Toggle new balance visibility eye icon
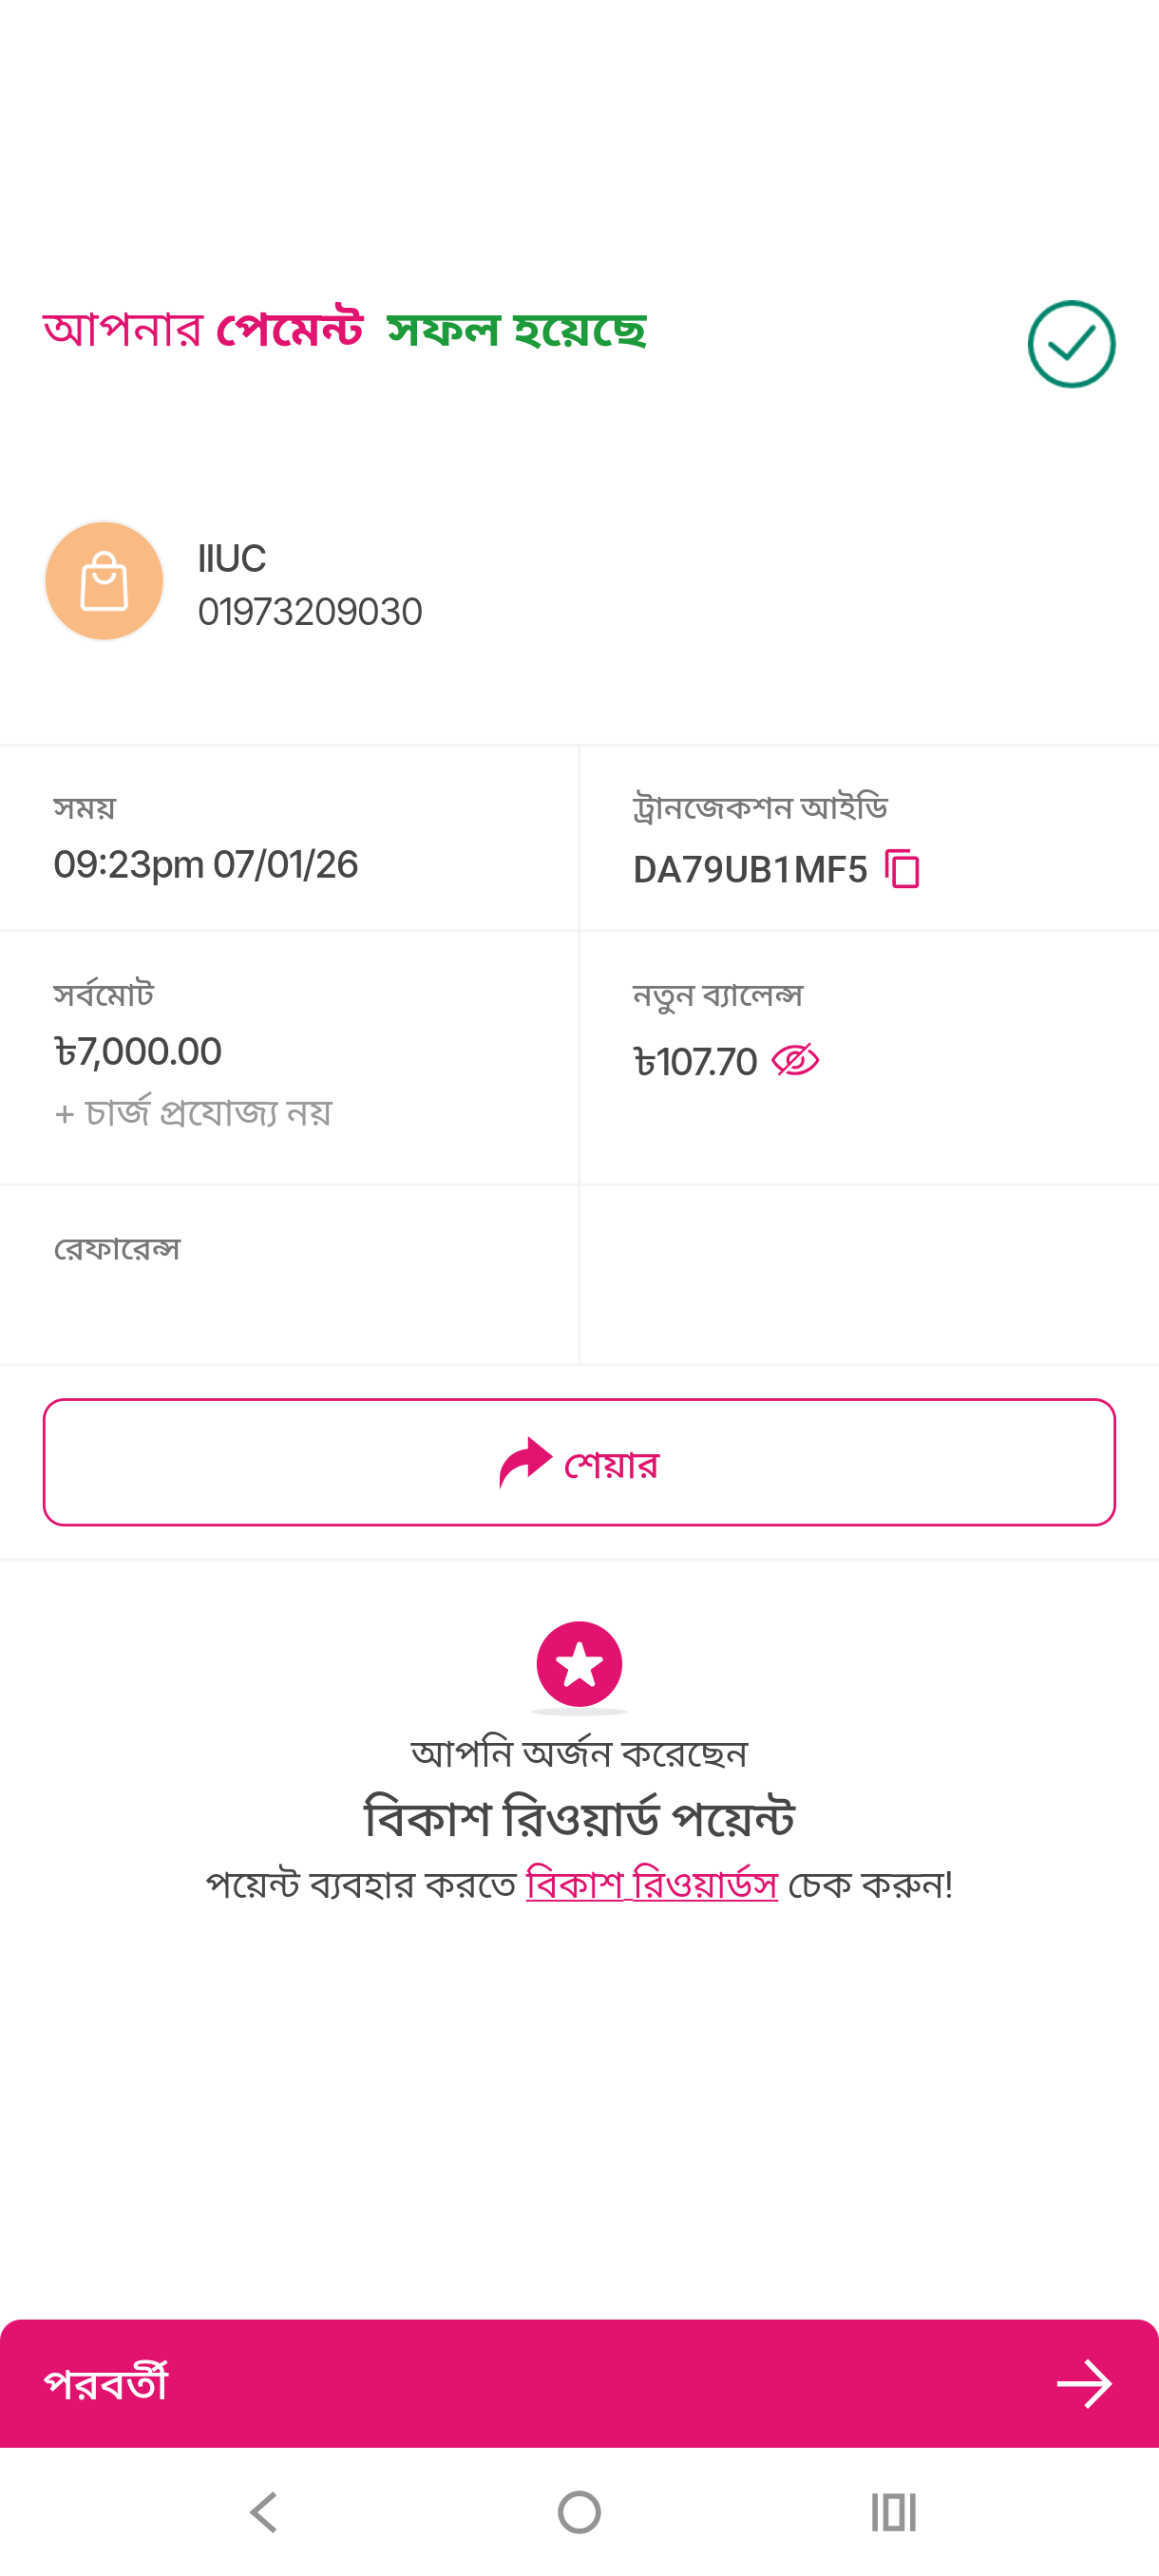 (795, 1060)
